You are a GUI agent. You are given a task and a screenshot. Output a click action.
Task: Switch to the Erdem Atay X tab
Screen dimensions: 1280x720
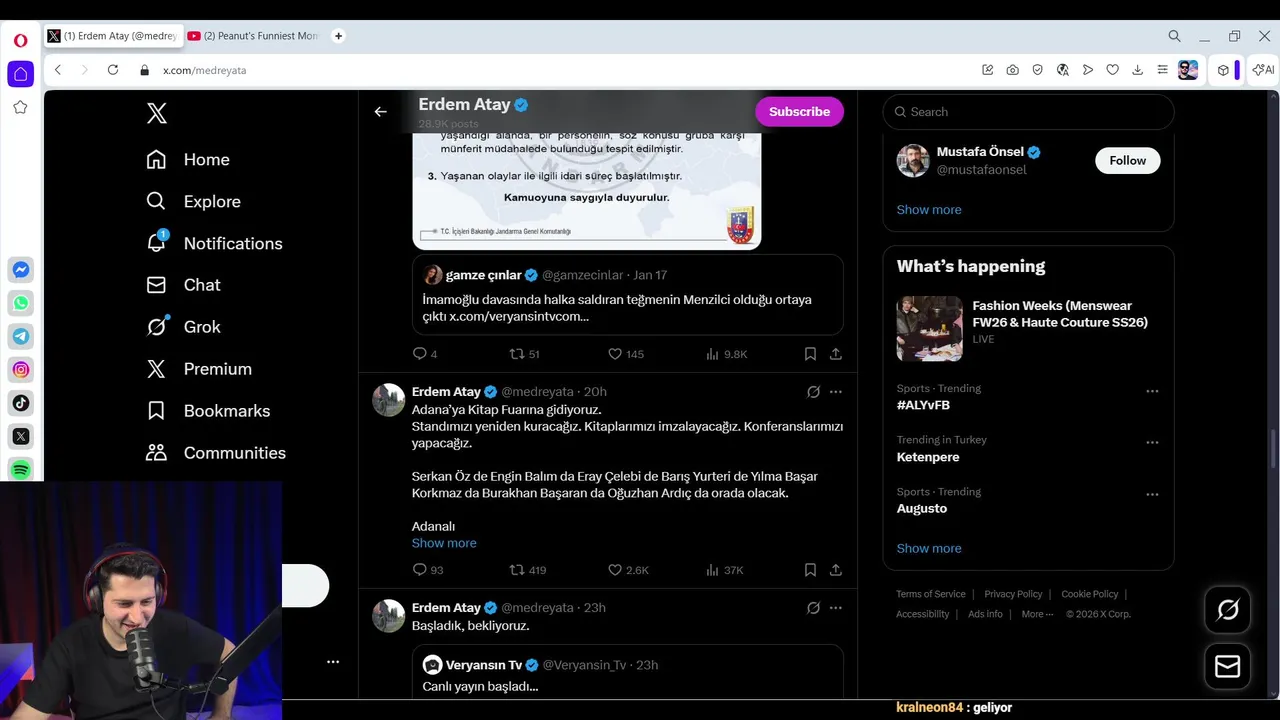click(112, 36)
